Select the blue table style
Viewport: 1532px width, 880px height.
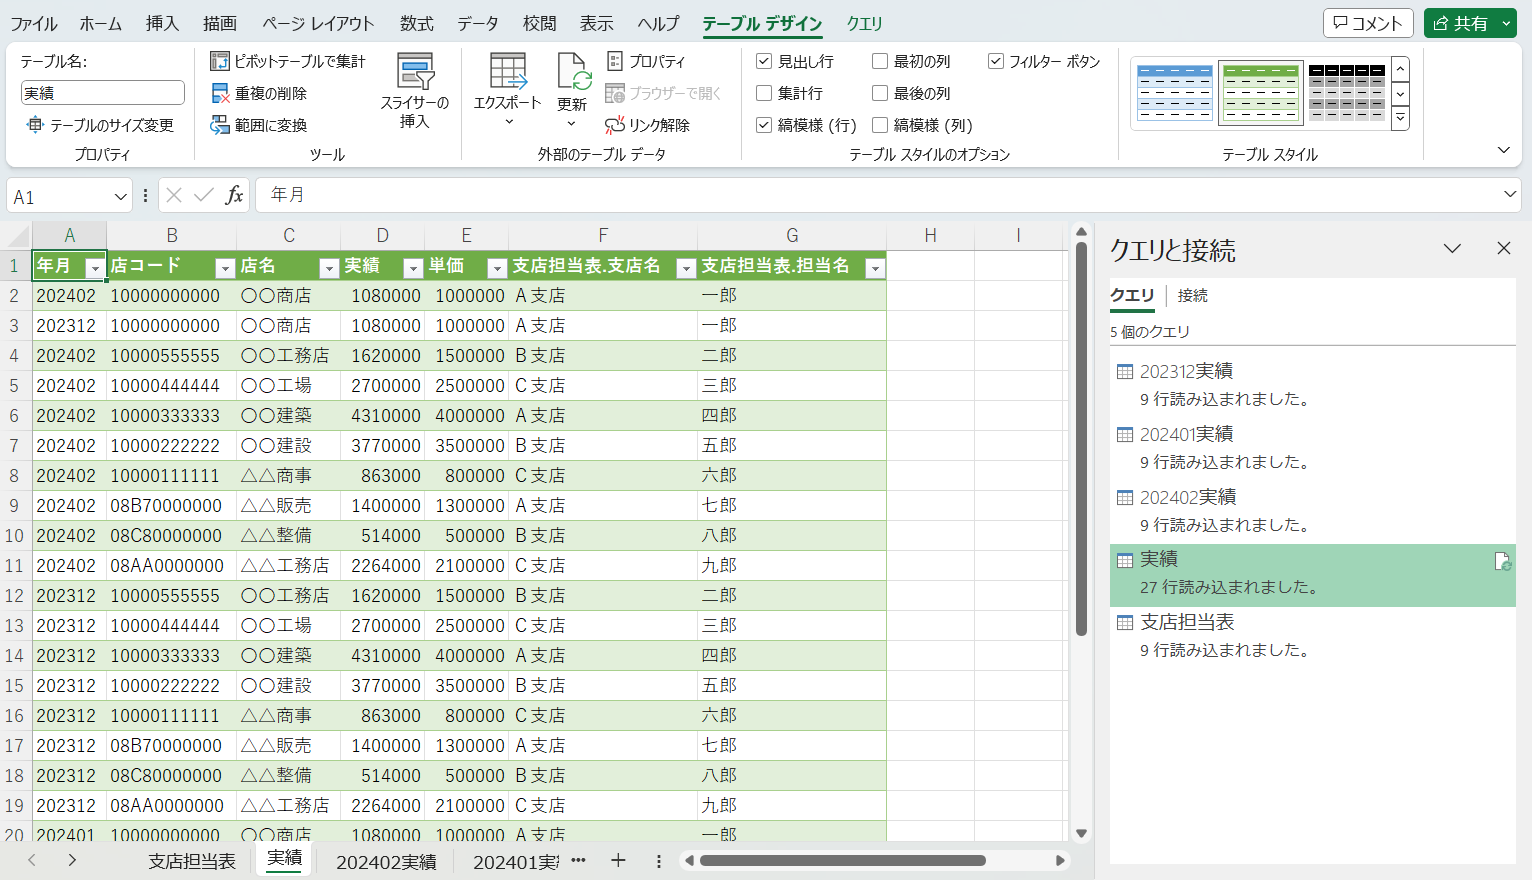1175,92
